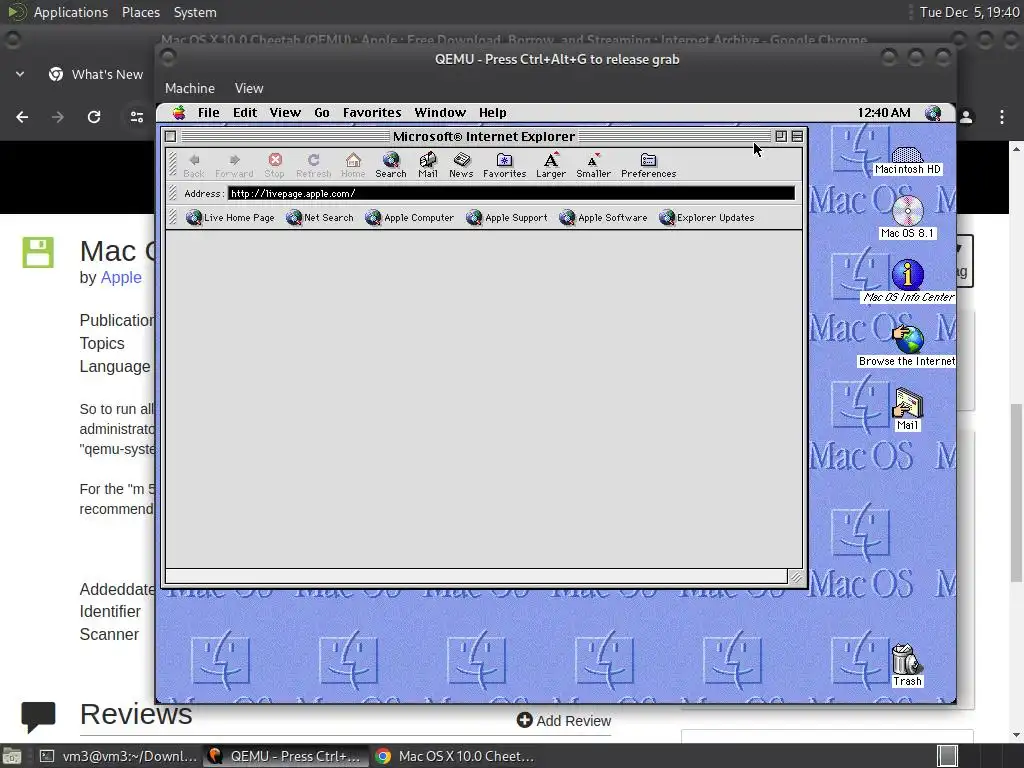
Task: Click the Chrome profile avatar icon
Action: tap(967, 117)
